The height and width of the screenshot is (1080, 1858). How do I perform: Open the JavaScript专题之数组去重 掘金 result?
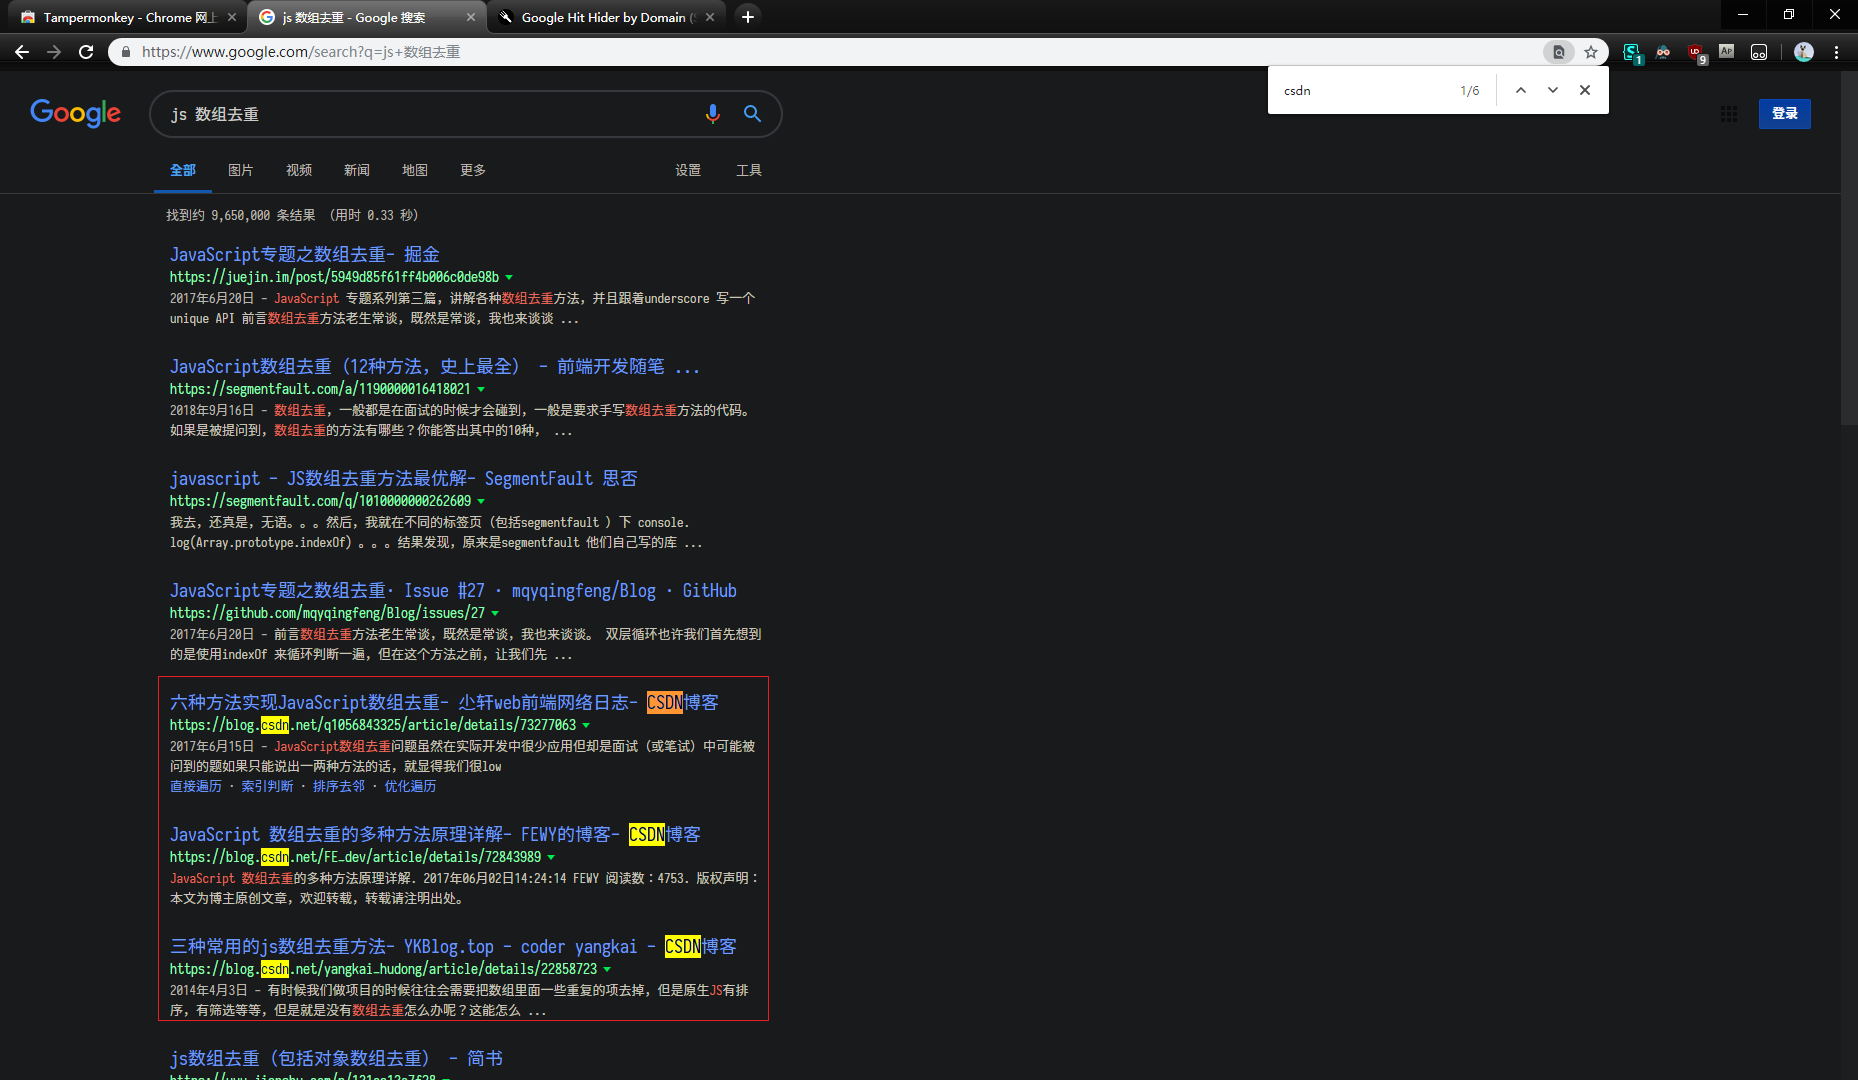[304, 254]
